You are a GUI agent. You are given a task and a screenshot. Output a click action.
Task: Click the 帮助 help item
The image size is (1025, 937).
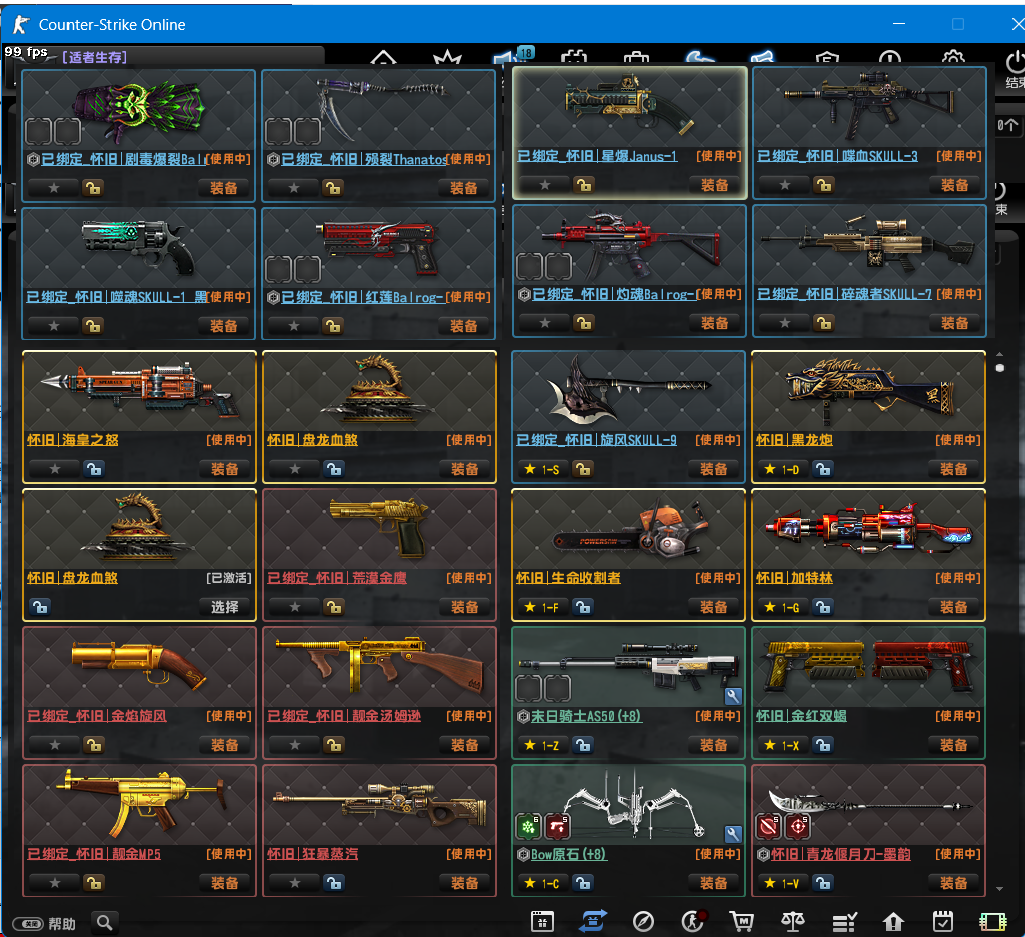tap(62, 923)
